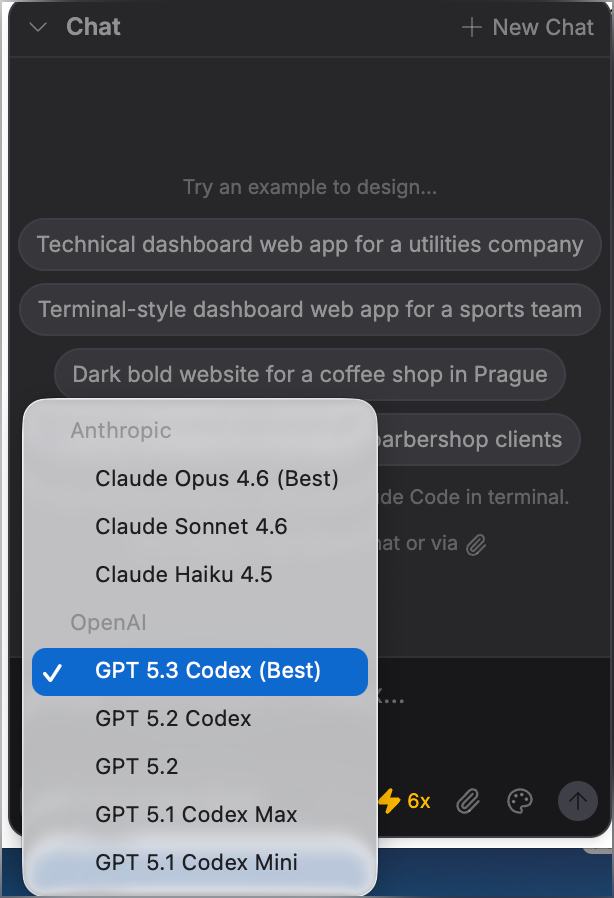Click the plus icon beside New Chat
Screen dimensions: 614x898
click(472, 28)
